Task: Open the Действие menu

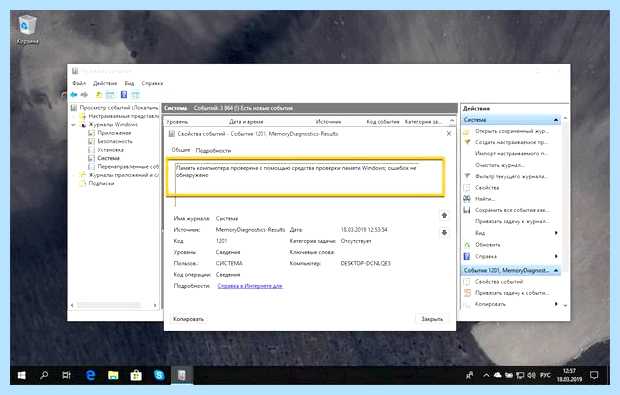Action: tap(105, 83)
